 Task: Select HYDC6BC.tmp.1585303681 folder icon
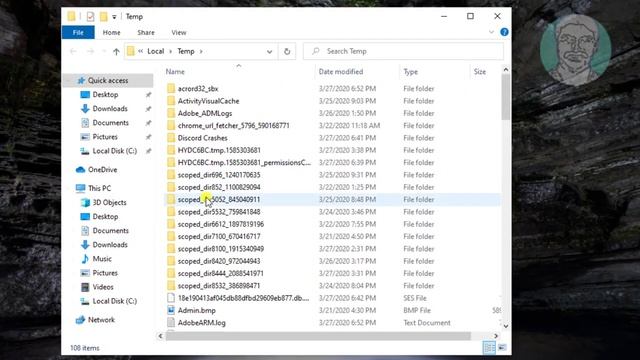click(x=171, y=150)
